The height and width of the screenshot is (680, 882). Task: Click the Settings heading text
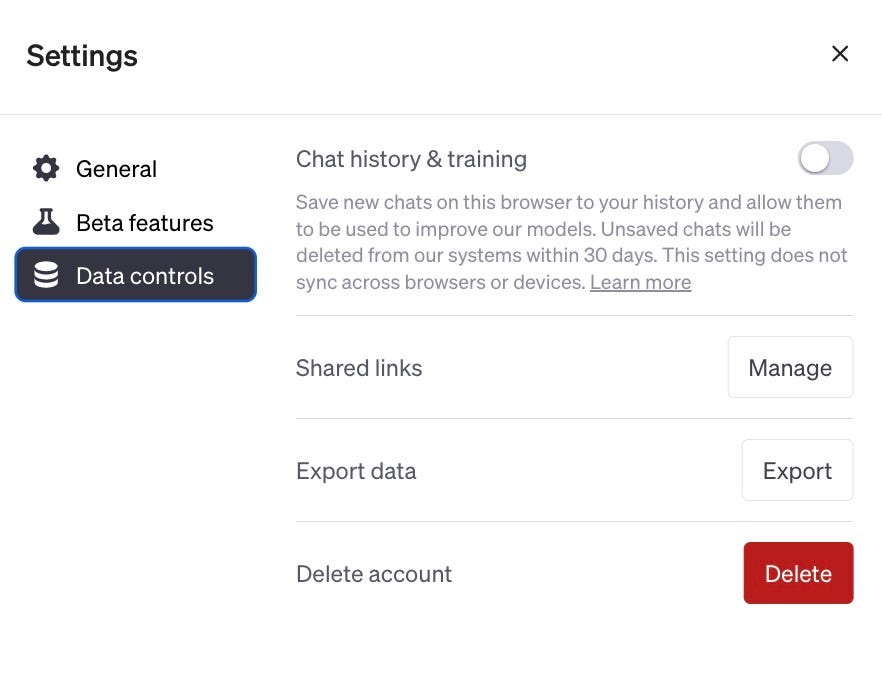tap(82, 55)
